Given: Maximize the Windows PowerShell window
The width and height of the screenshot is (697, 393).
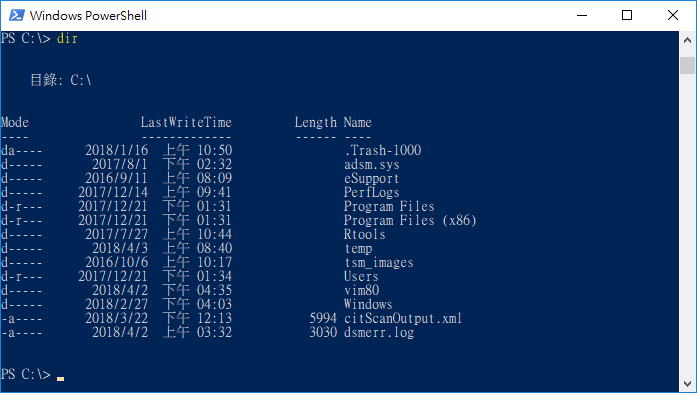Looking at the screenshot, I should 627,16.
